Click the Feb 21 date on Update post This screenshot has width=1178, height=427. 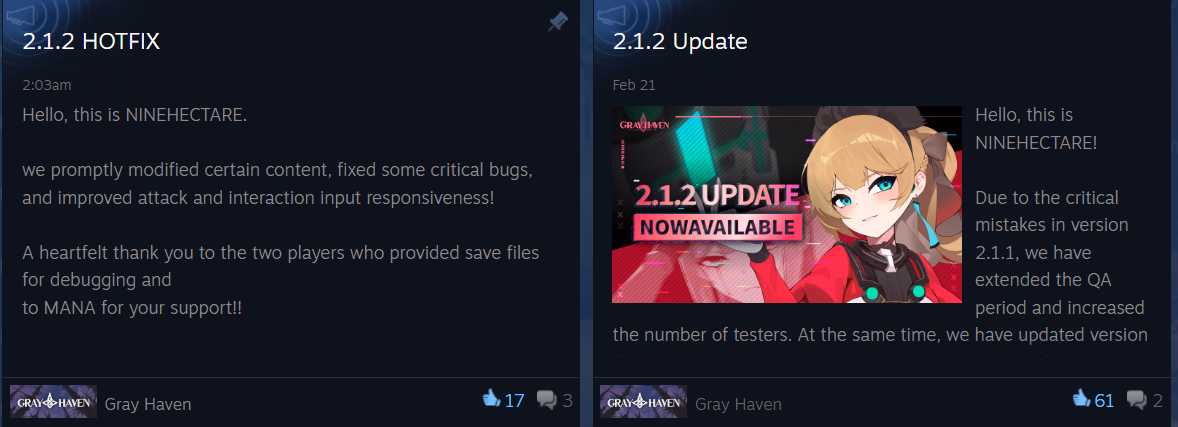tap(634, 85)
